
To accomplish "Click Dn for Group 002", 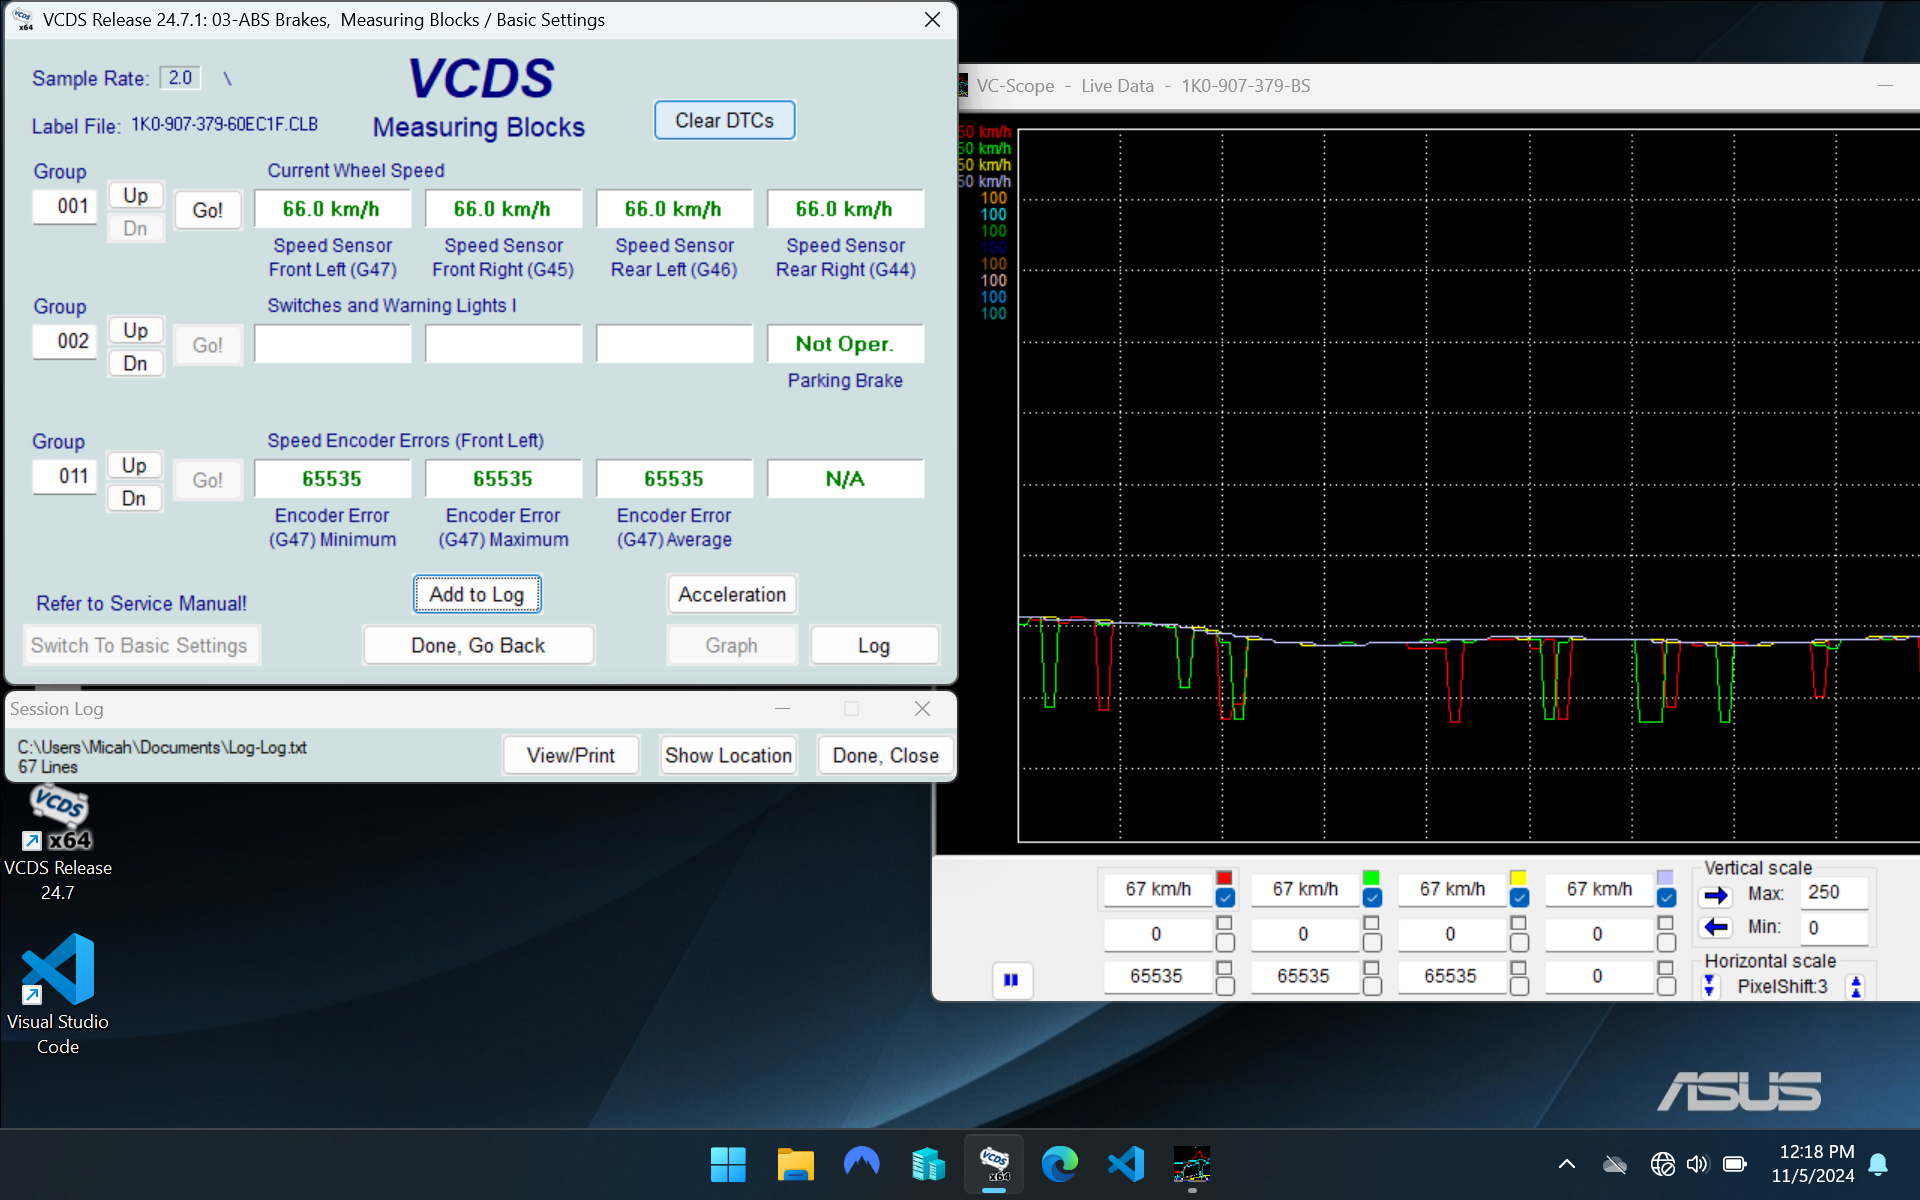I will [135, 363].
